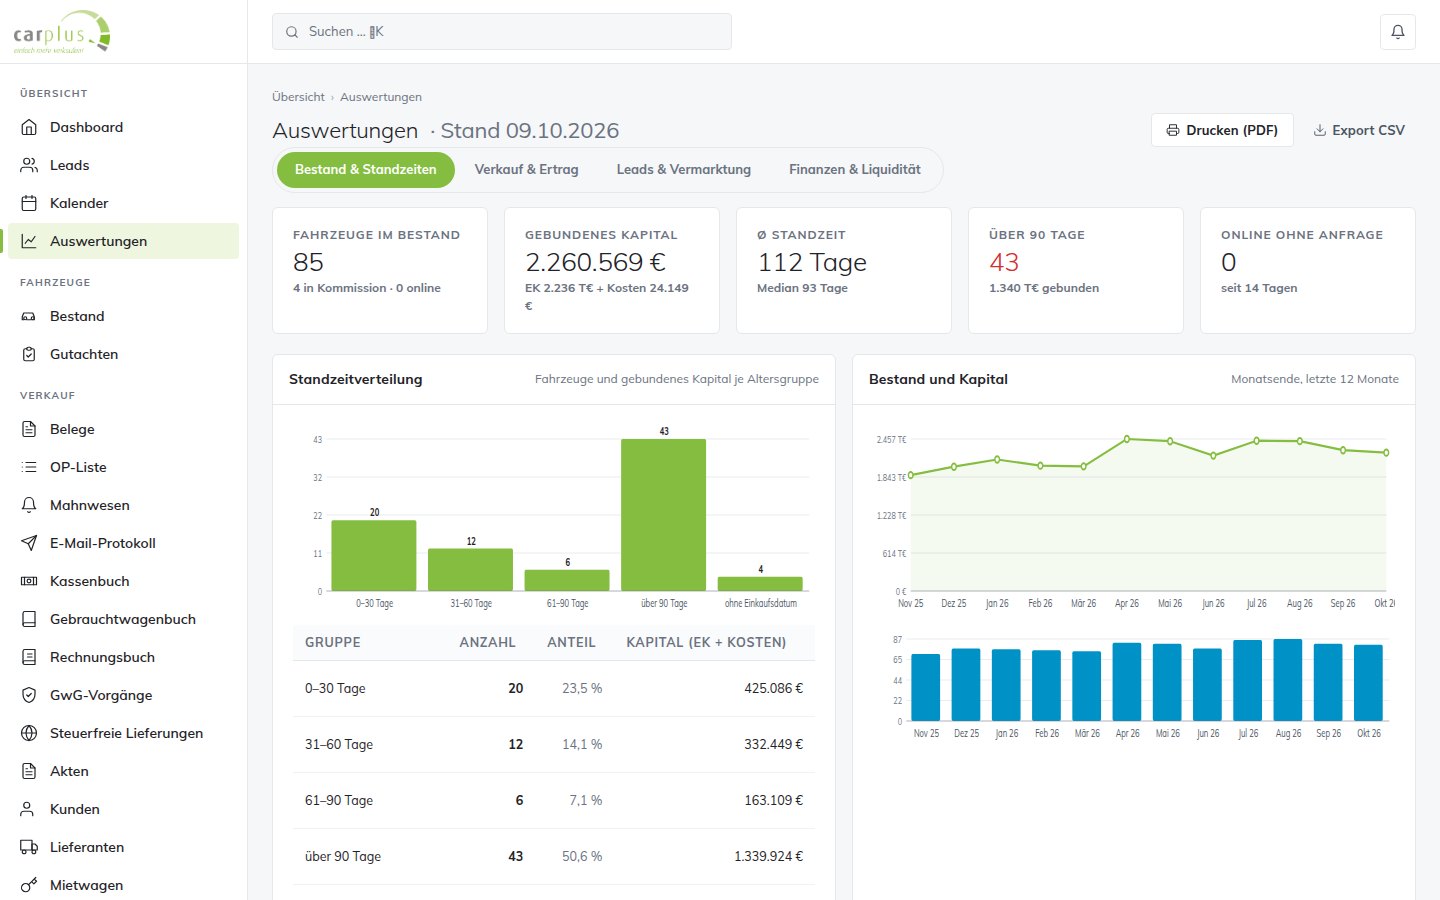Click the Kalender calendar icon
Image resolution: width=1440 pixels, height=900 pixels.
click(29, 203)
